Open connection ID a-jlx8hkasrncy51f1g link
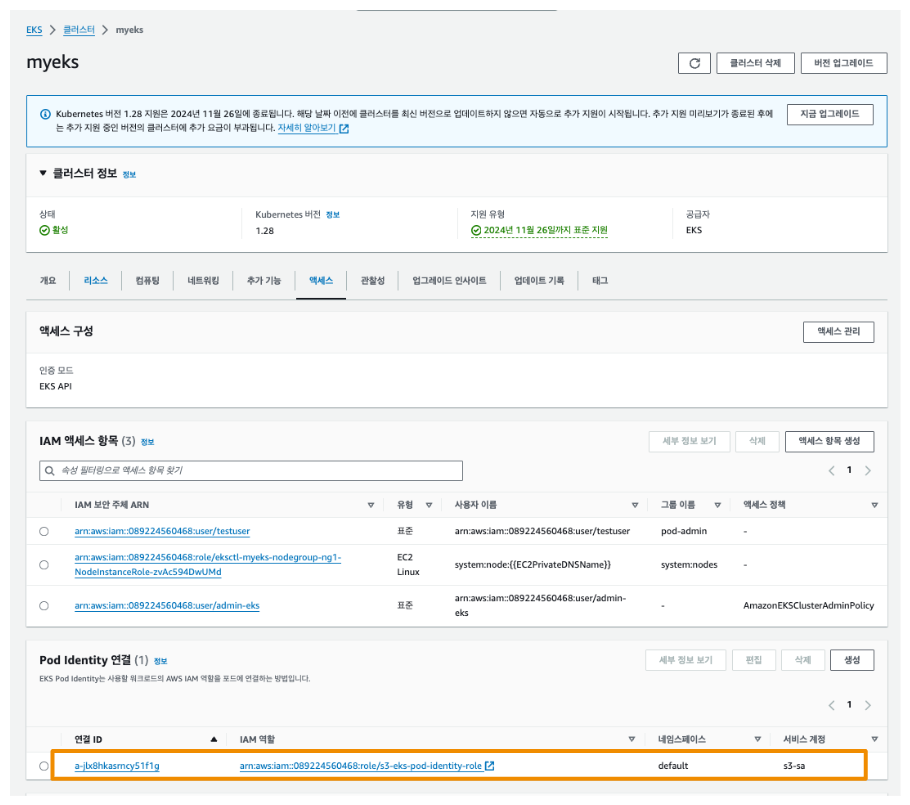 tap(117, 766)
